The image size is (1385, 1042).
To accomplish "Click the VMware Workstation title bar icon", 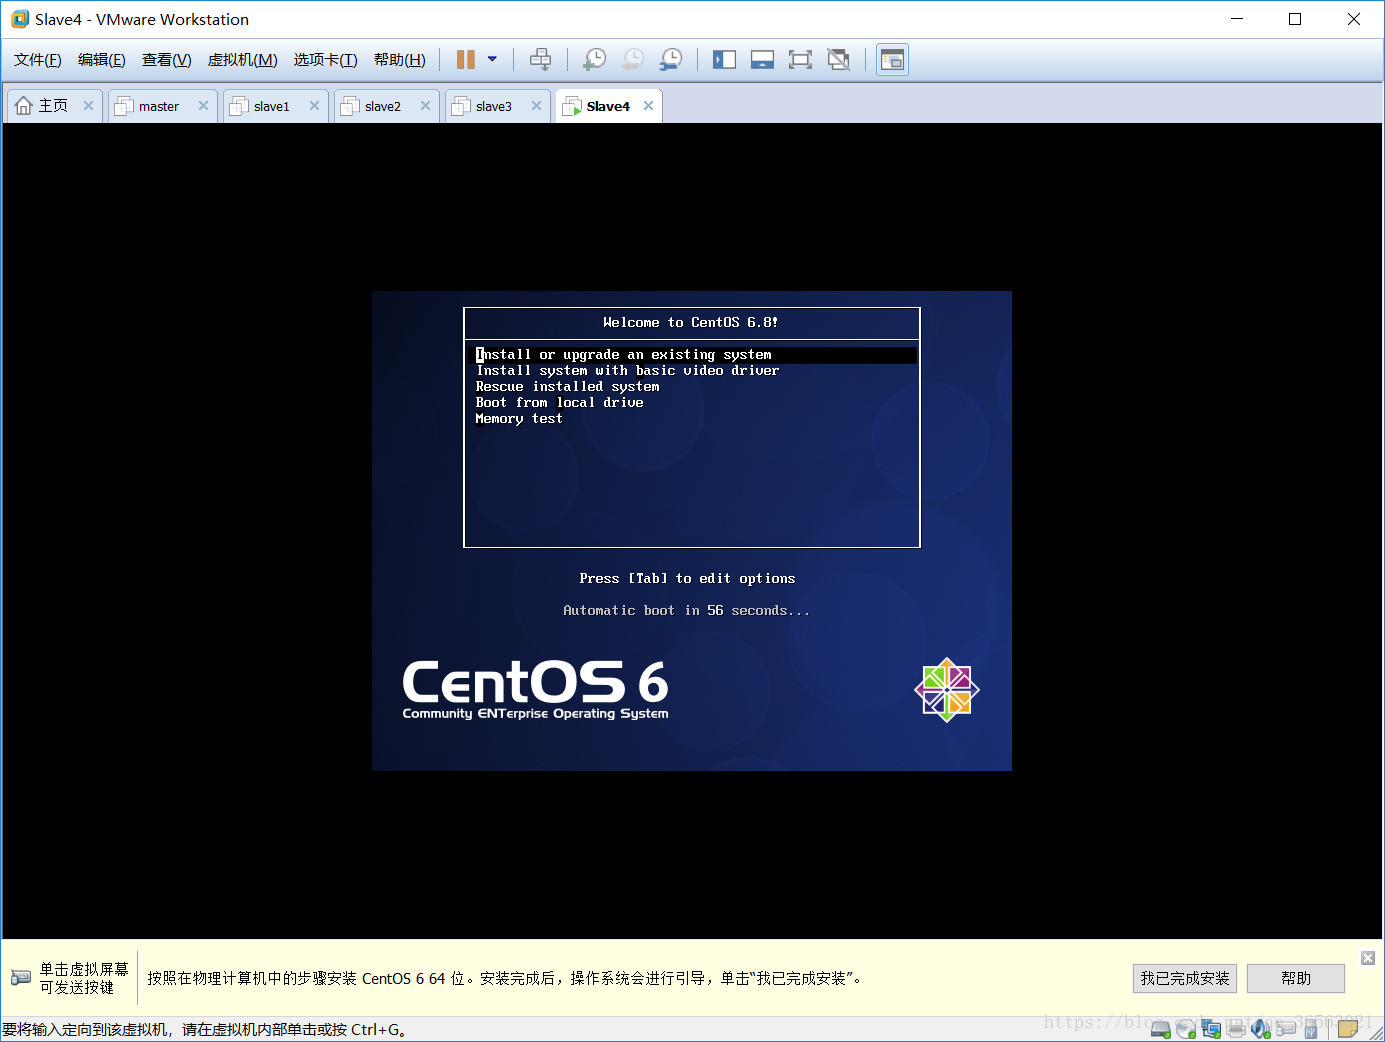I will click(x=20, y=19).
